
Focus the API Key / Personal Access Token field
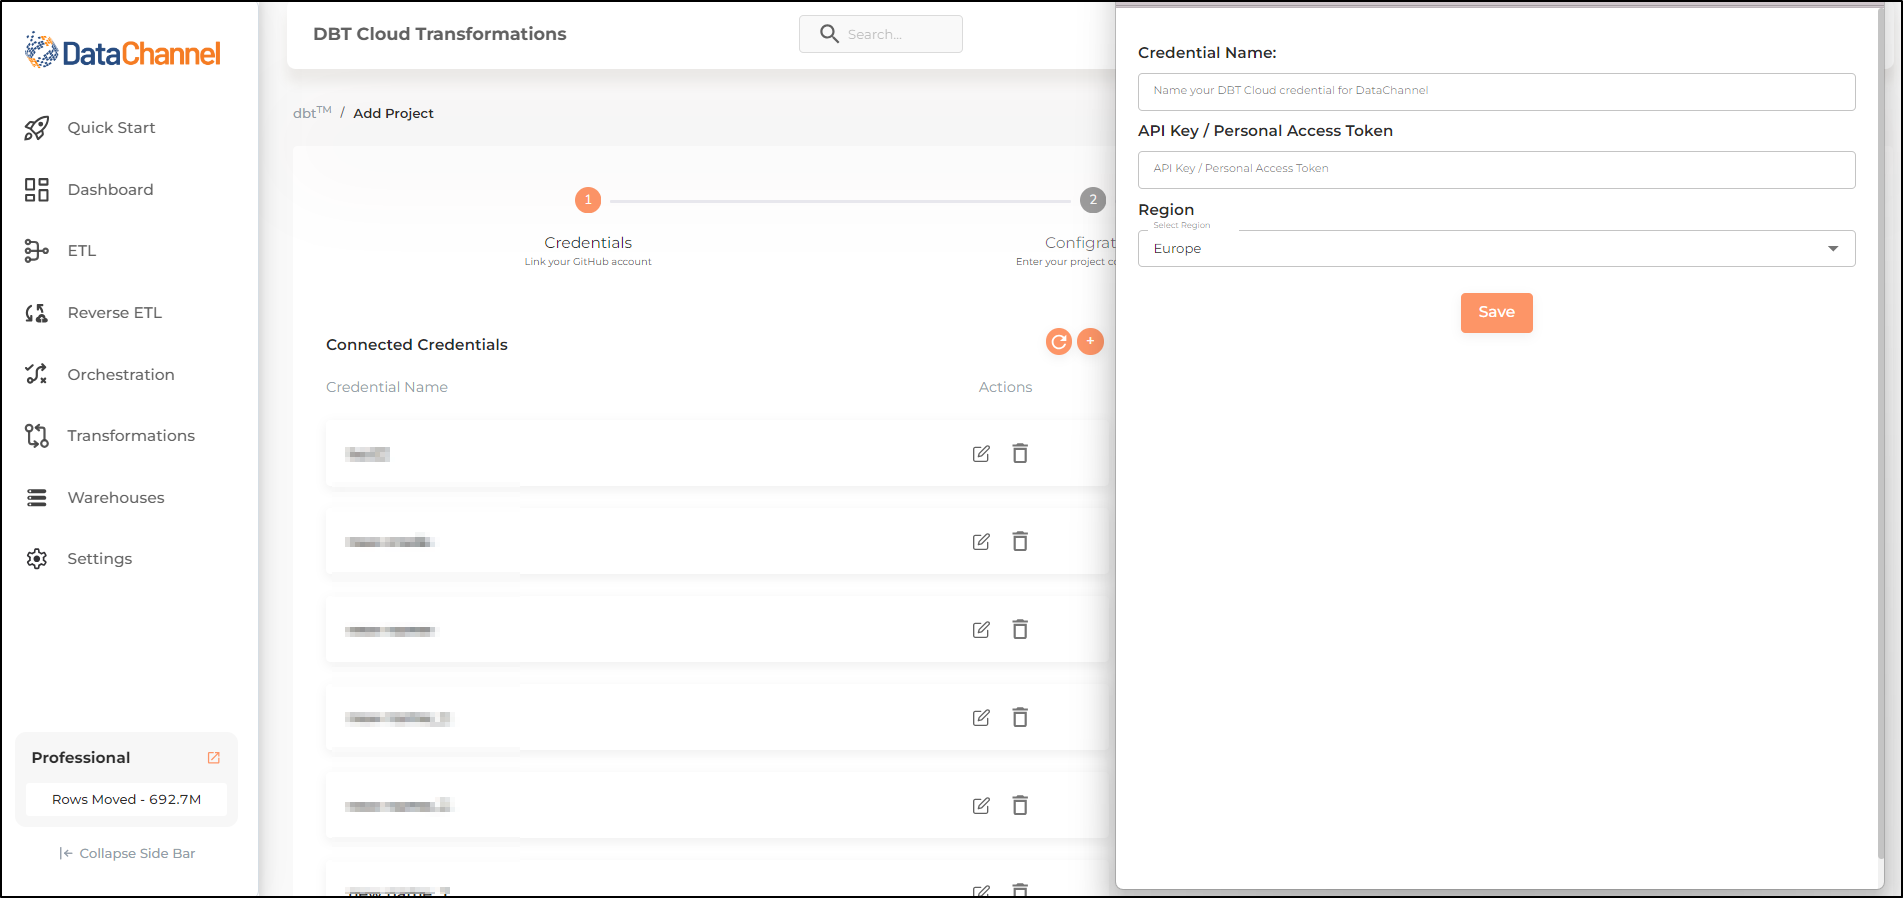coord(1496,169)
